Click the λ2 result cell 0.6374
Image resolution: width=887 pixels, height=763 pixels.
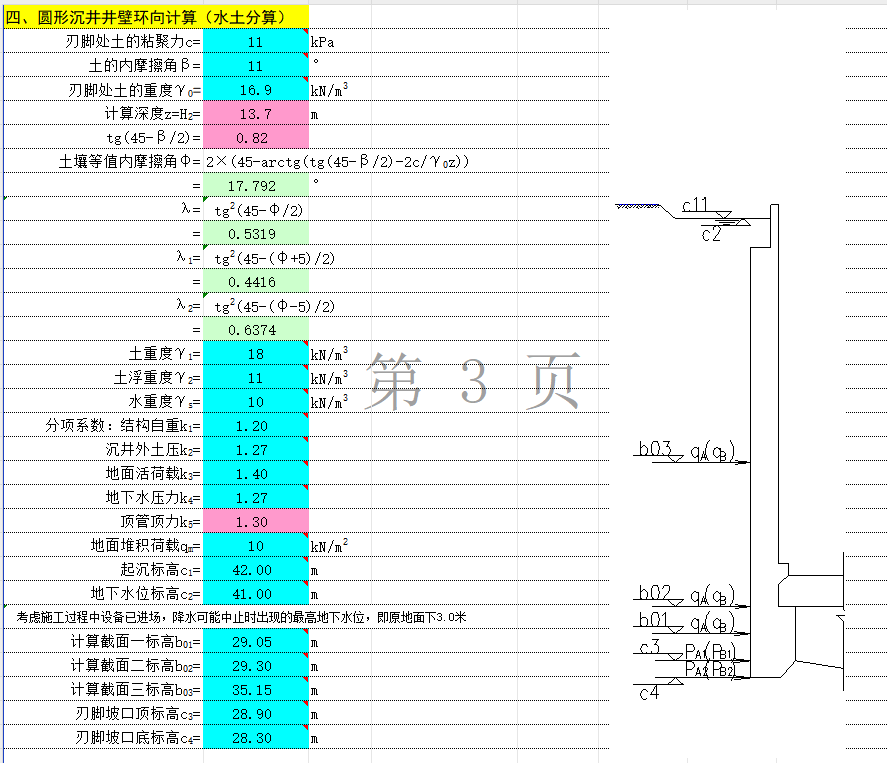click(256, 330)
